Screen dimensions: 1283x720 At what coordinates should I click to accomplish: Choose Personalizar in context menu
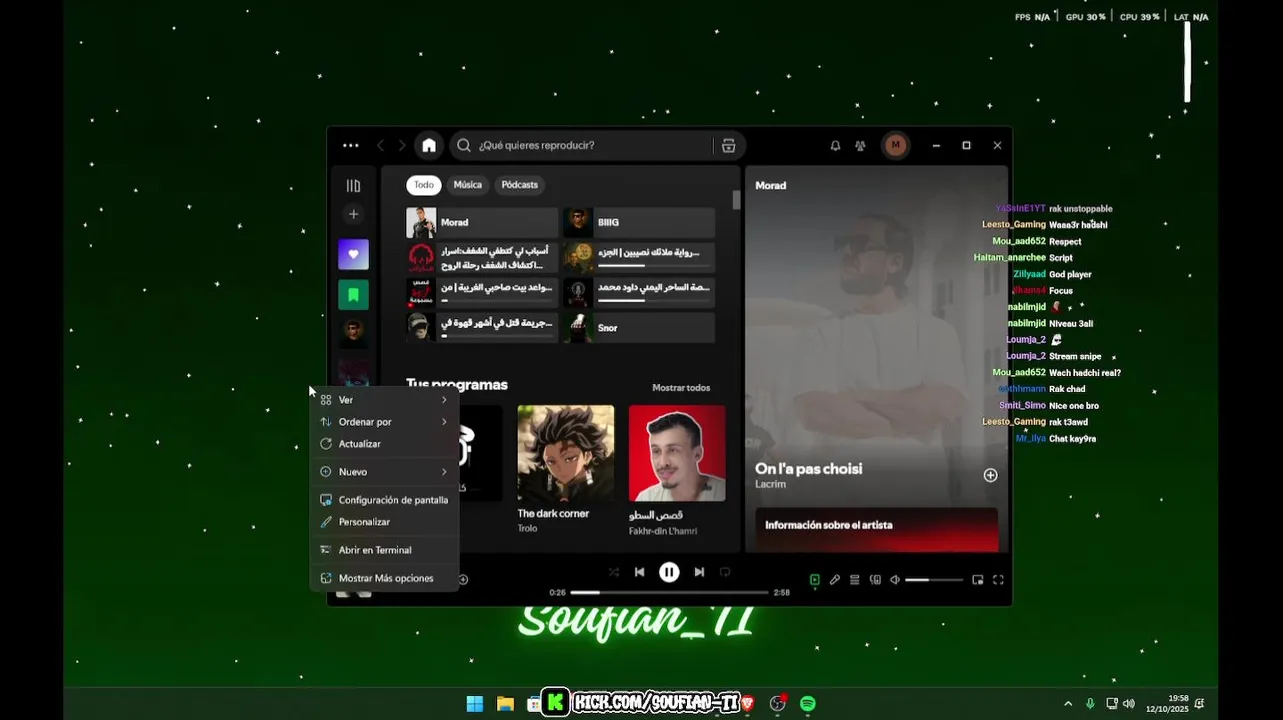384,522
